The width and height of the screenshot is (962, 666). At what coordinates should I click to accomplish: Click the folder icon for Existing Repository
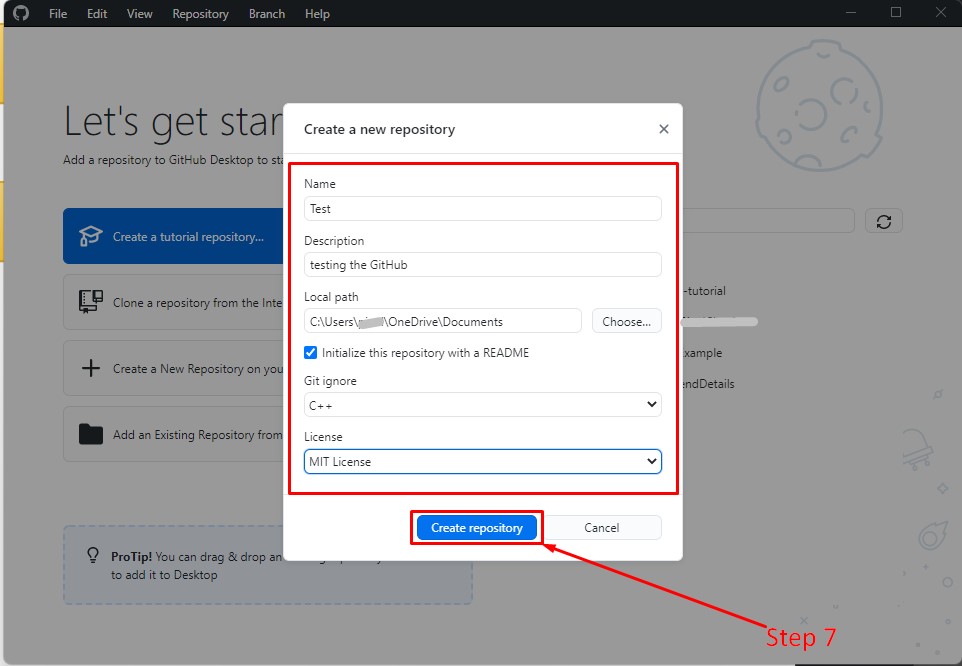tap(91, 434)
